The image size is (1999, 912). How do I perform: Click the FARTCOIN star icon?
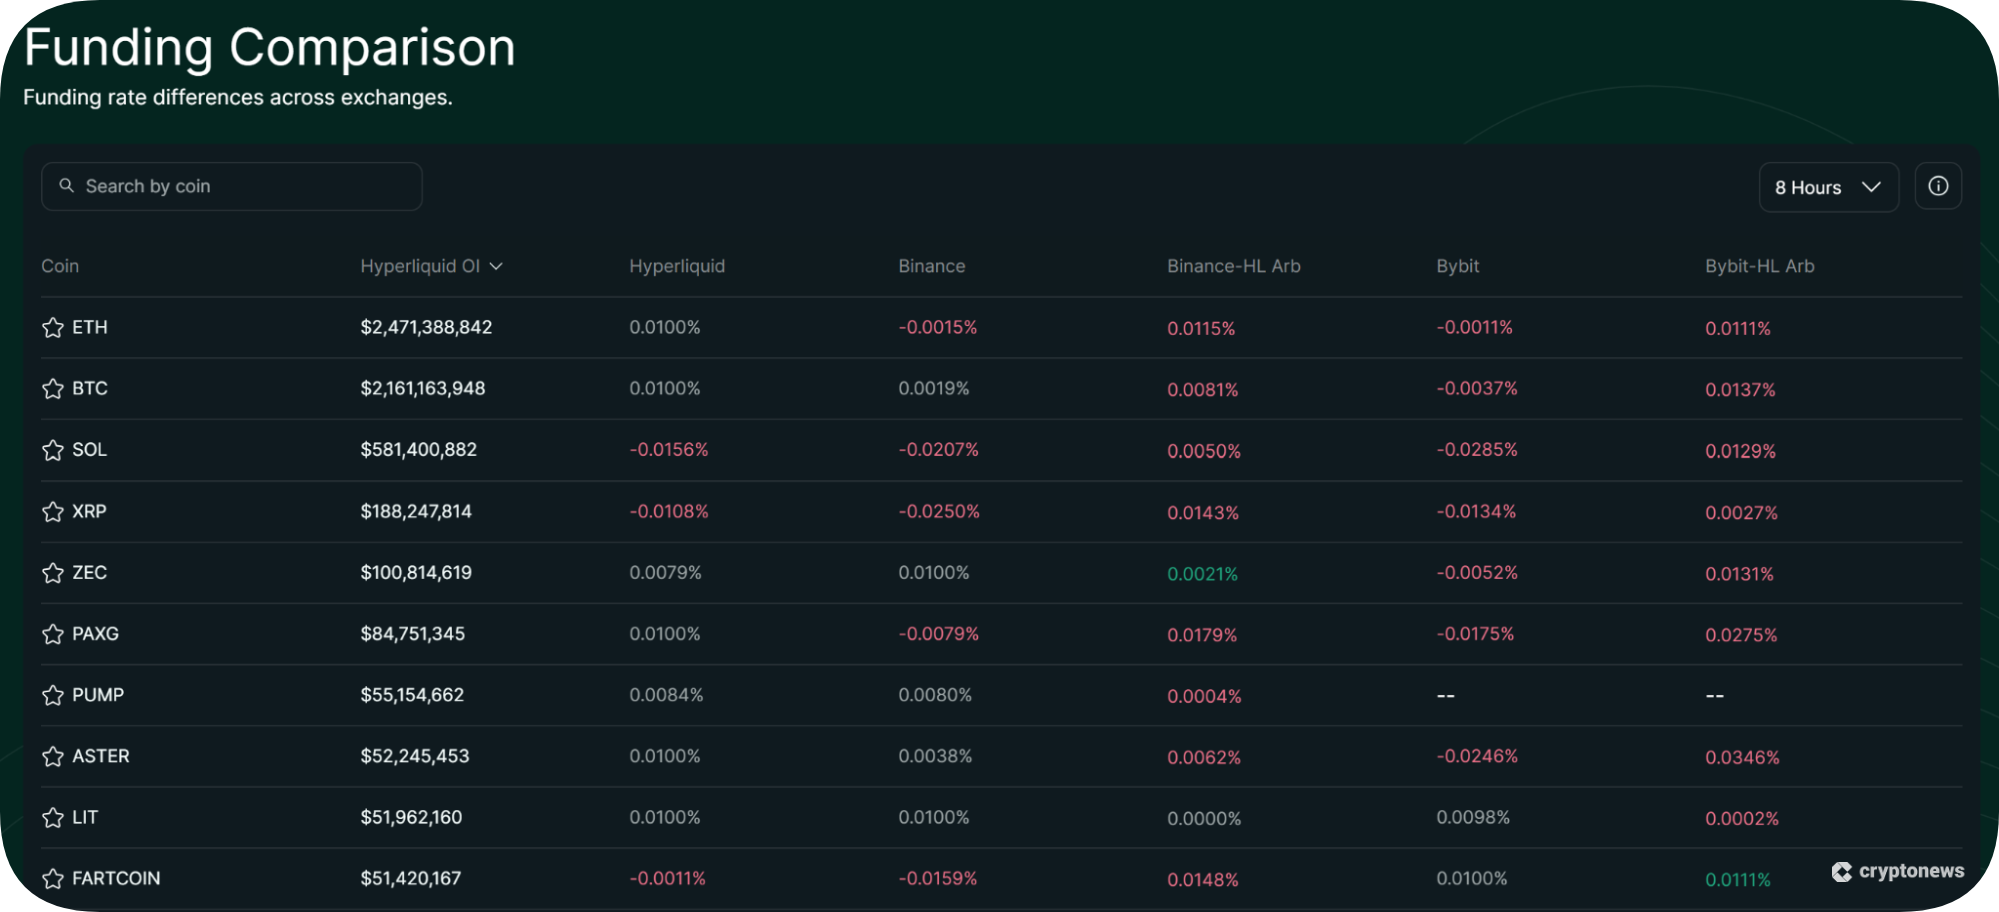(53, 879)
